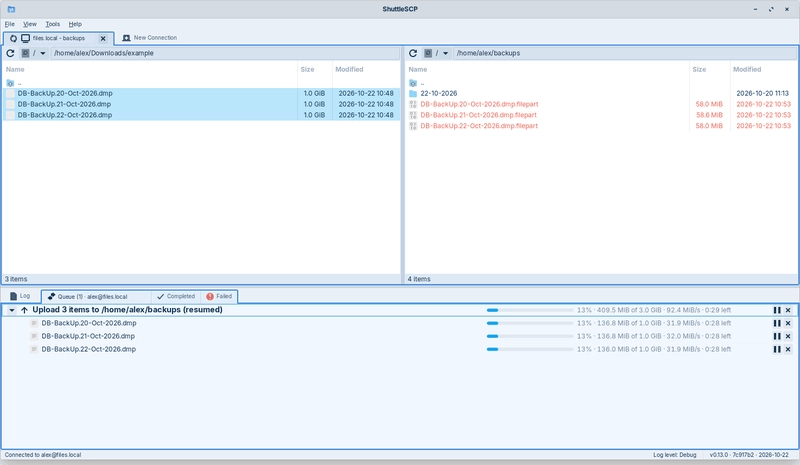This screenshot has width=800, height=465.
Task: Click file icon of local DB-BackUp.20-Oct-2026.dmp
Action: point(10,93)
